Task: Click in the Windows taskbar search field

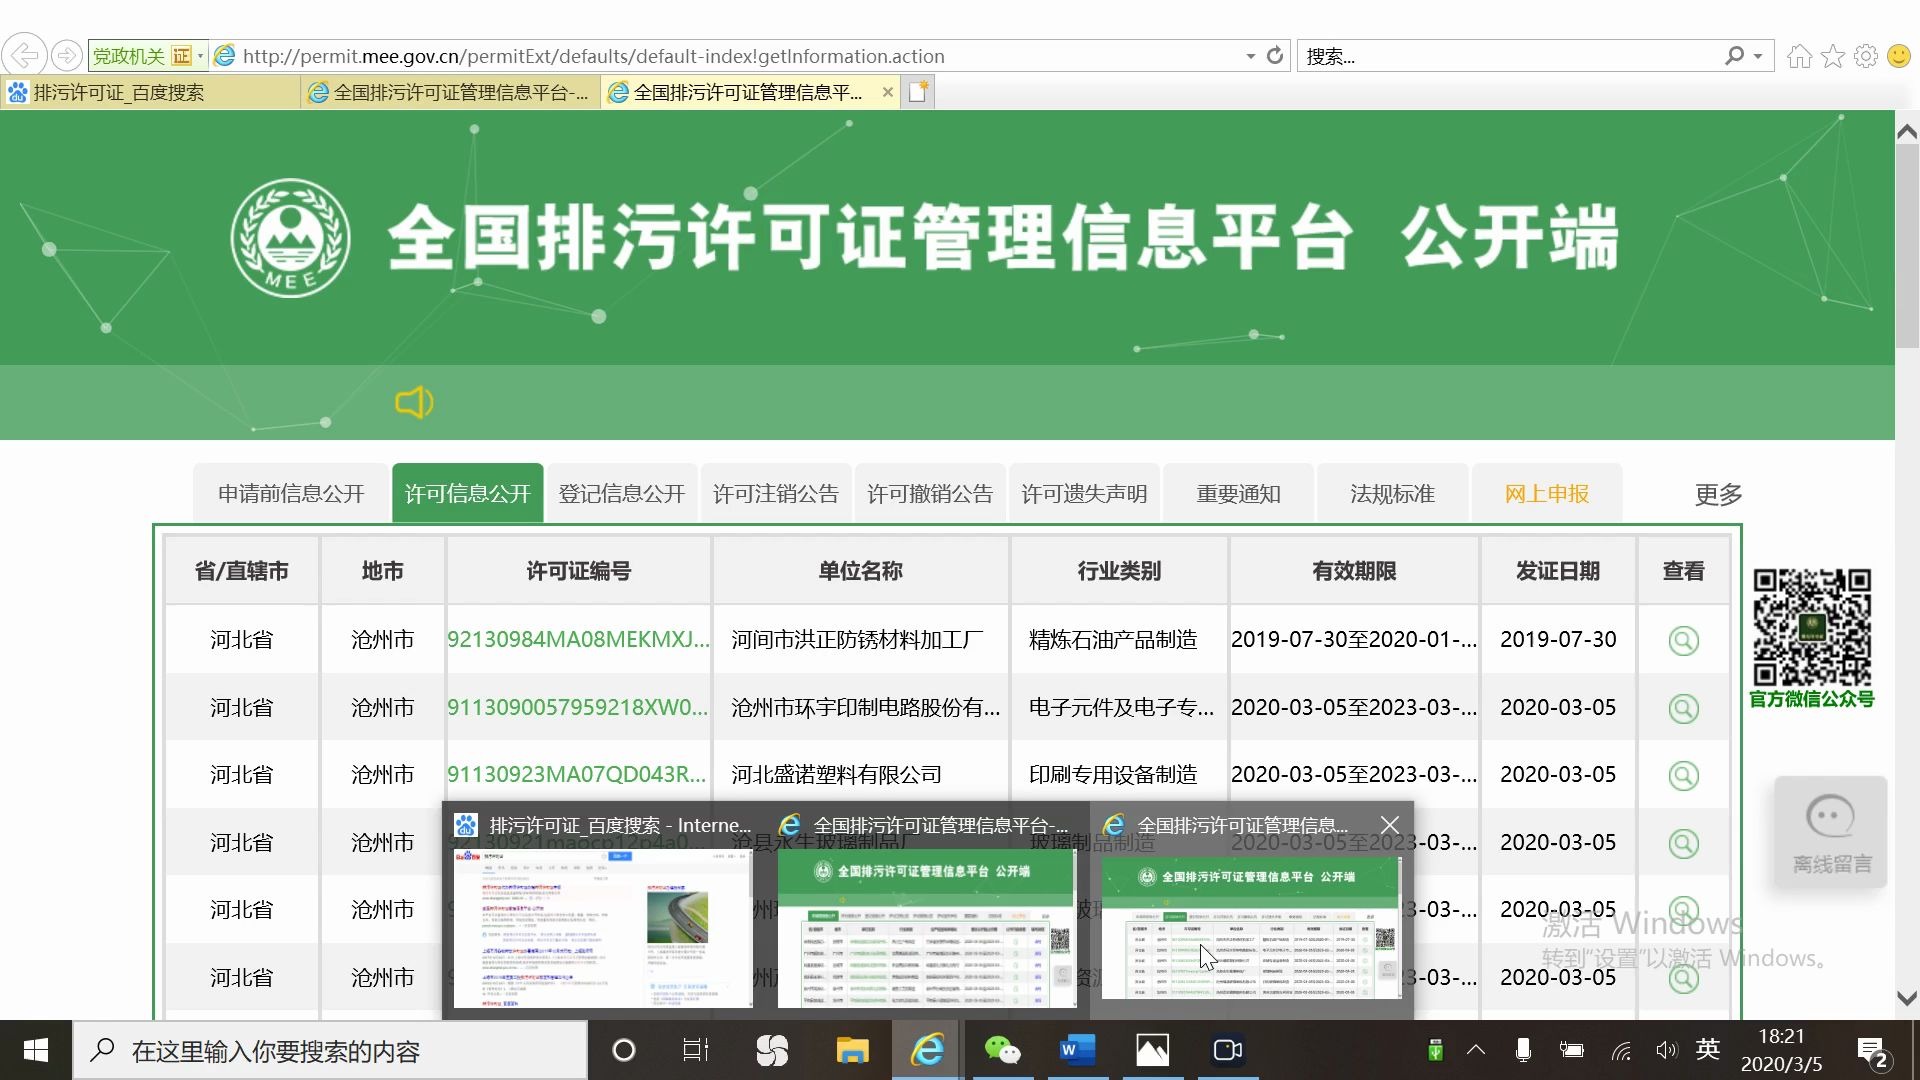Action: [330, 1050]
